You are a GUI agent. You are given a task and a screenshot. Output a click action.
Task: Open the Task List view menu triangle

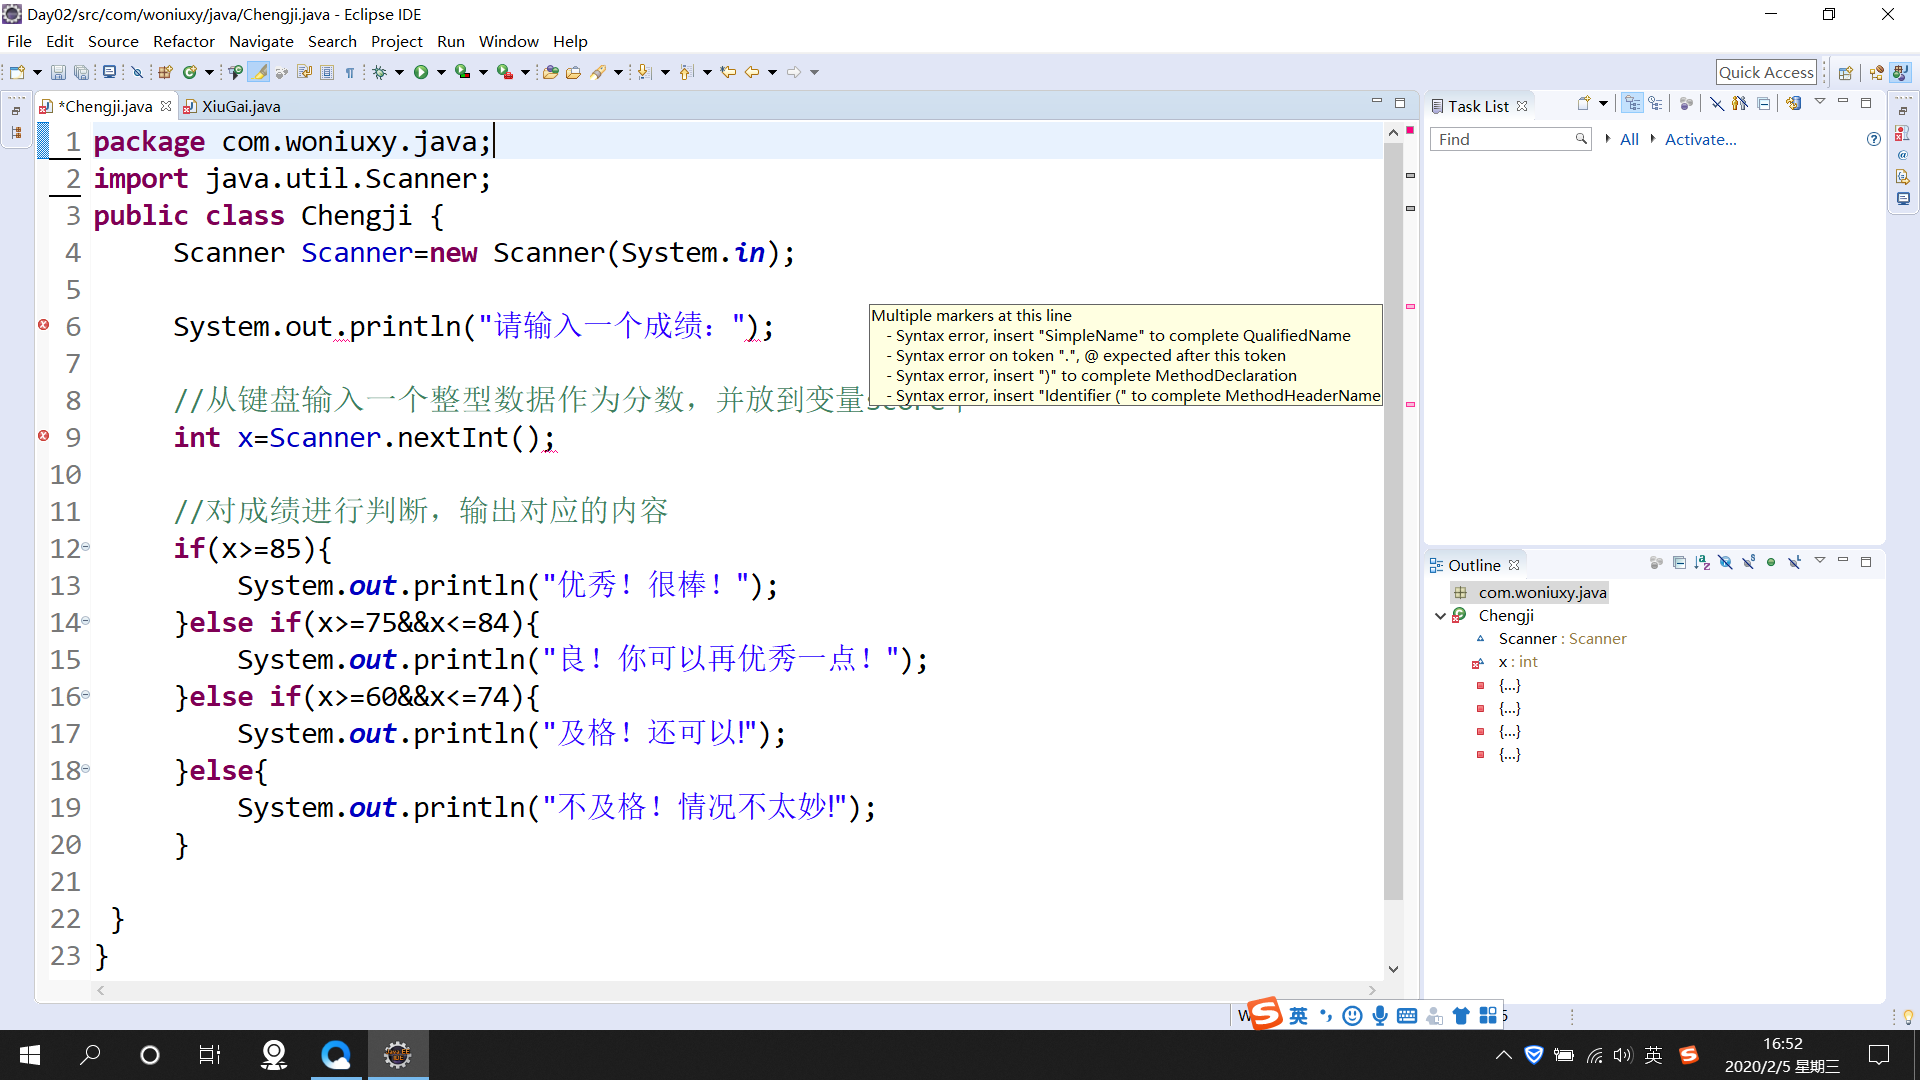click(x=1820, y=102)
